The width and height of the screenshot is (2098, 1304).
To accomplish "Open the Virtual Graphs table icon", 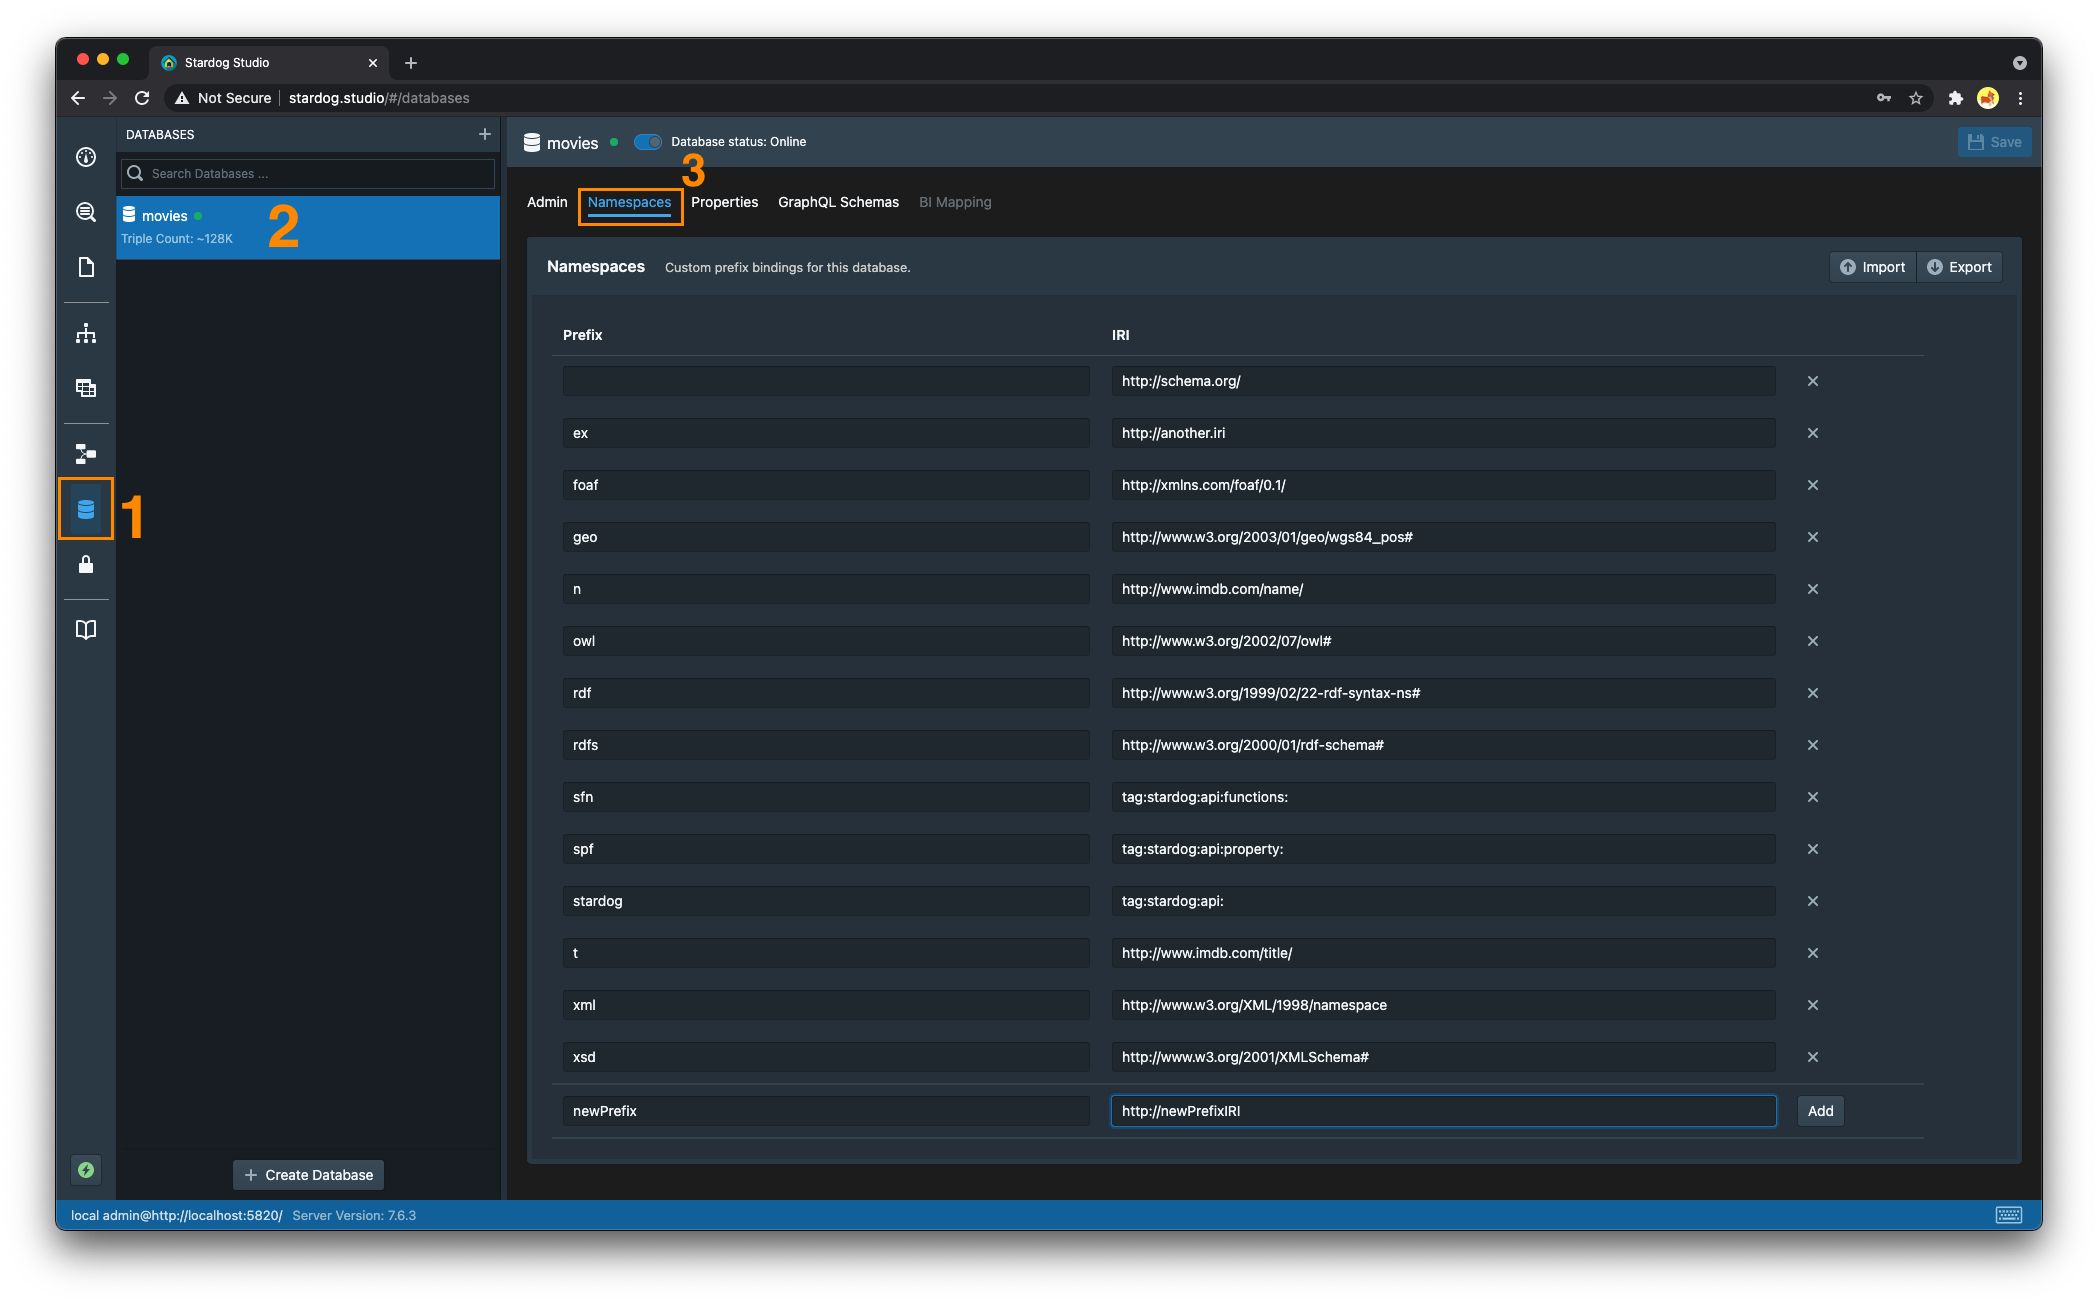I will click(86, 388).
